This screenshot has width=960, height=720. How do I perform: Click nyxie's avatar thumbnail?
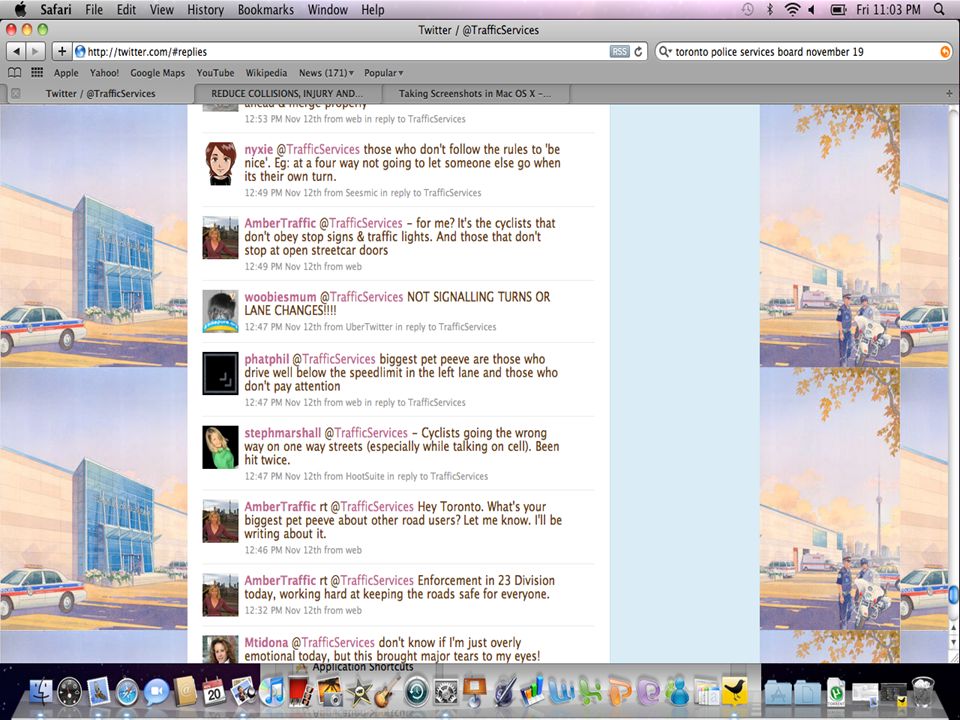click(220, 163)
